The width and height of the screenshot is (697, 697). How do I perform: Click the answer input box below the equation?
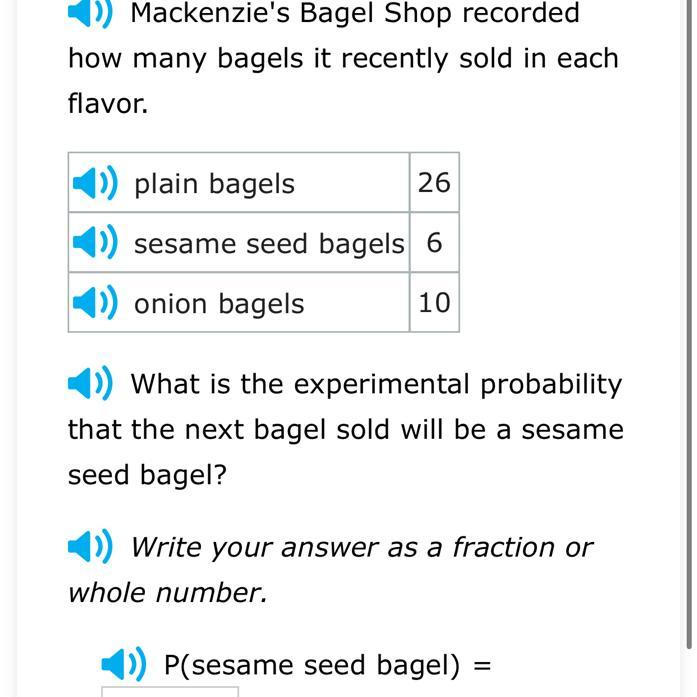[x=170, y=692]
